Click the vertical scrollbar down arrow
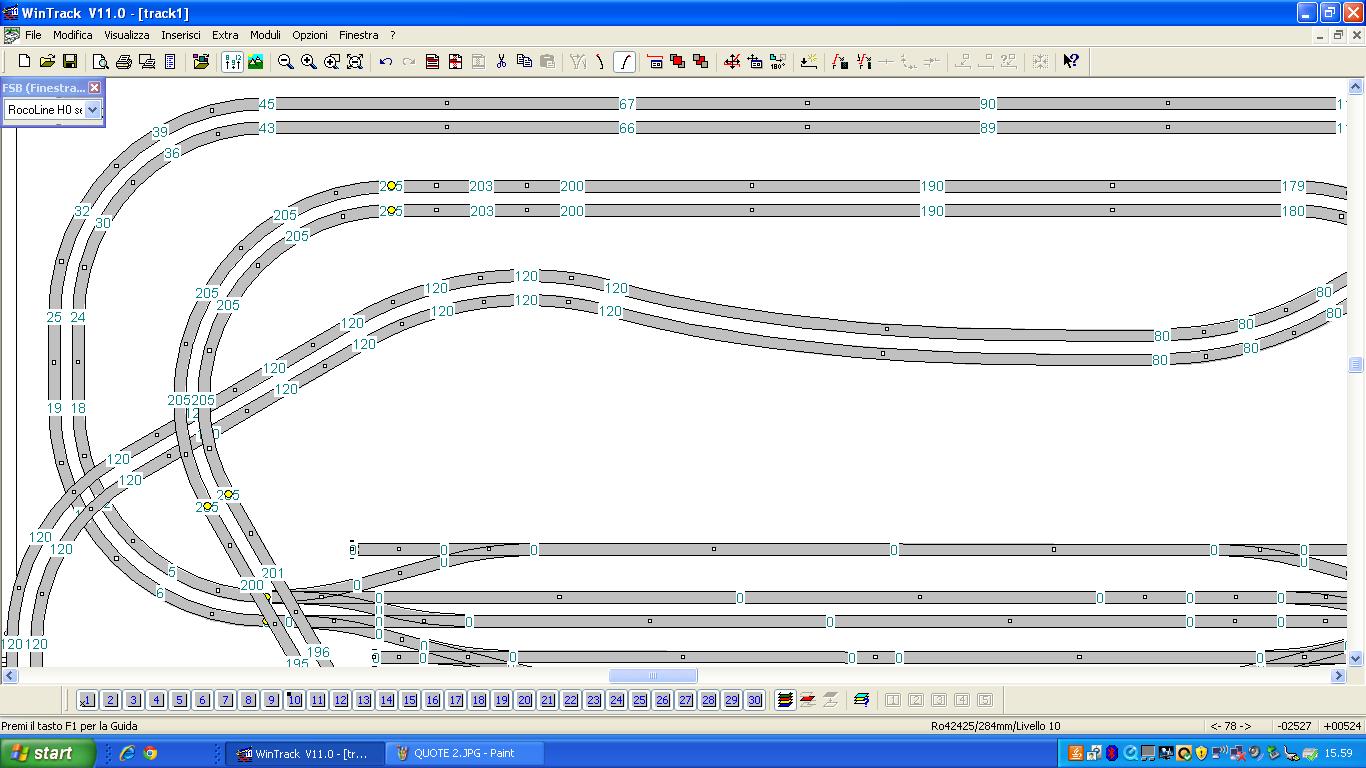This screenshot has height=768, width=1366. coord(1356,658)
